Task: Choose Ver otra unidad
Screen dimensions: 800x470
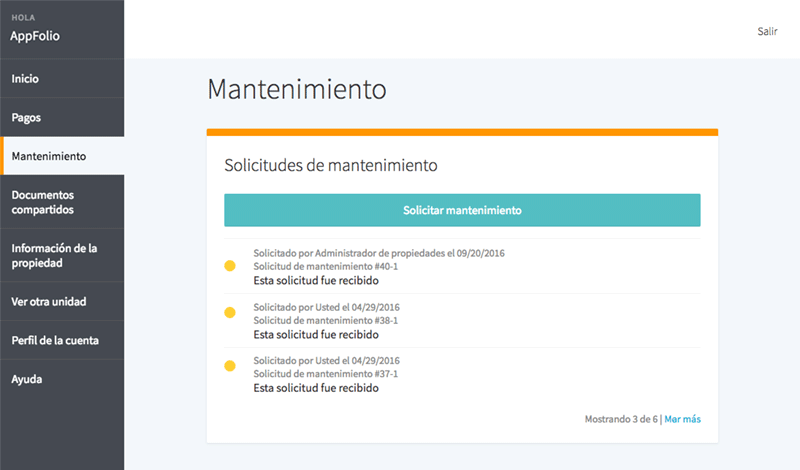Action: point(47,301)
